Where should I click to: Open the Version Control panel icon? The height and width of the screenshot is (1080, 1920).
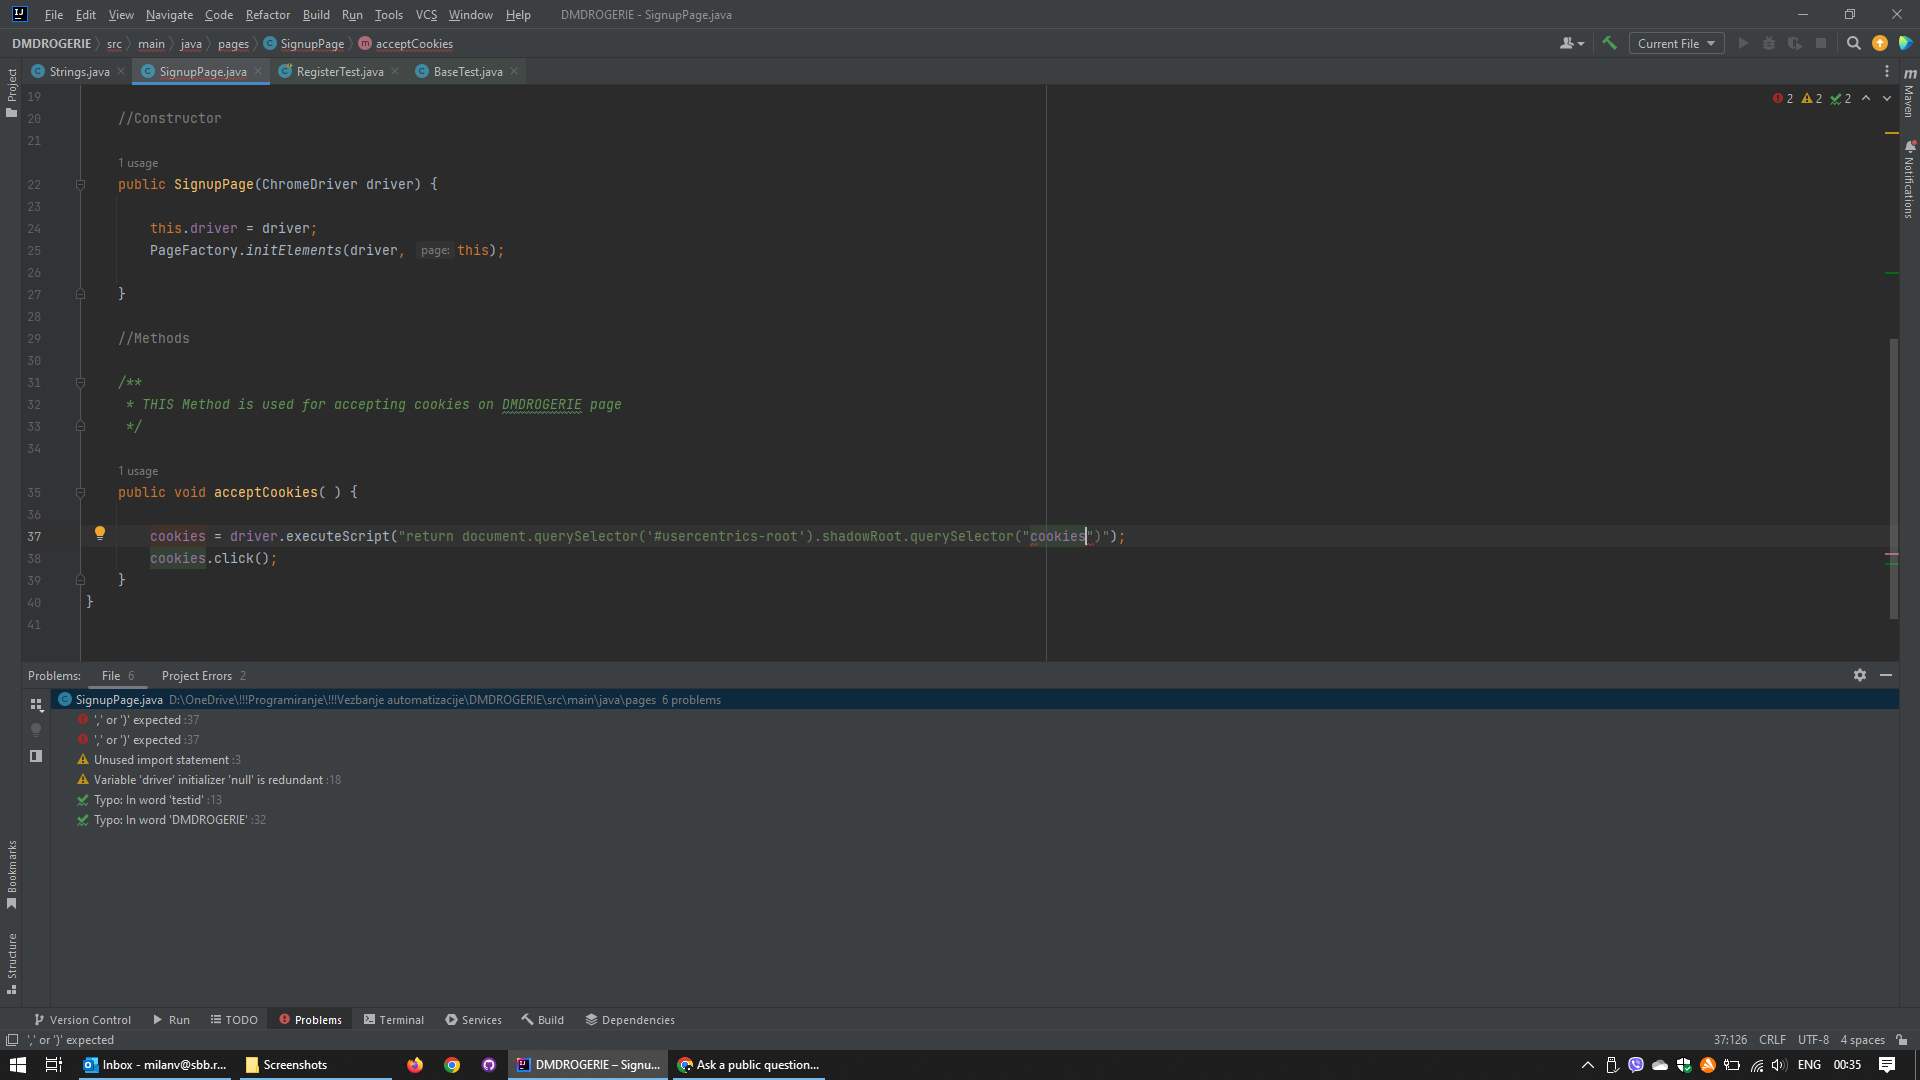pyautogui.click(x=38, y=1019)
